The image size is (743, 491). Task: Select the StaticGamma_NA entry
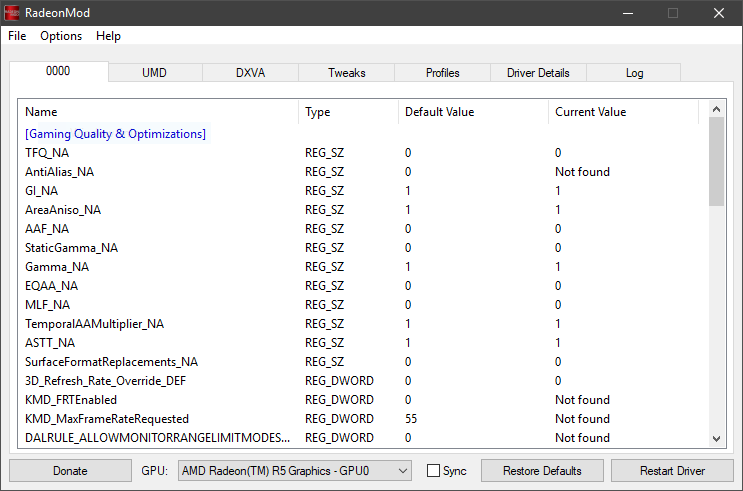363,247
